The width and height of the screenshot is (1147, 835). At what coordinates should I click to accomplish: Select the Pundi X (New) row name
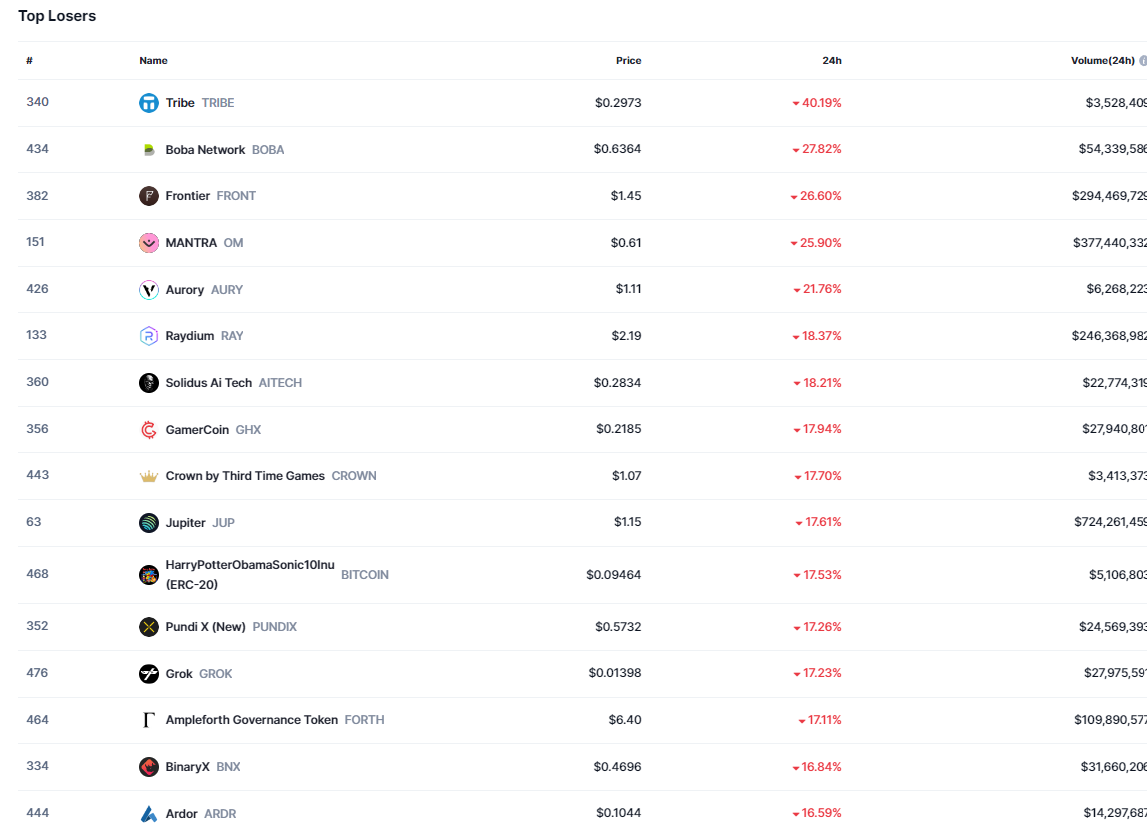[205, 627]
